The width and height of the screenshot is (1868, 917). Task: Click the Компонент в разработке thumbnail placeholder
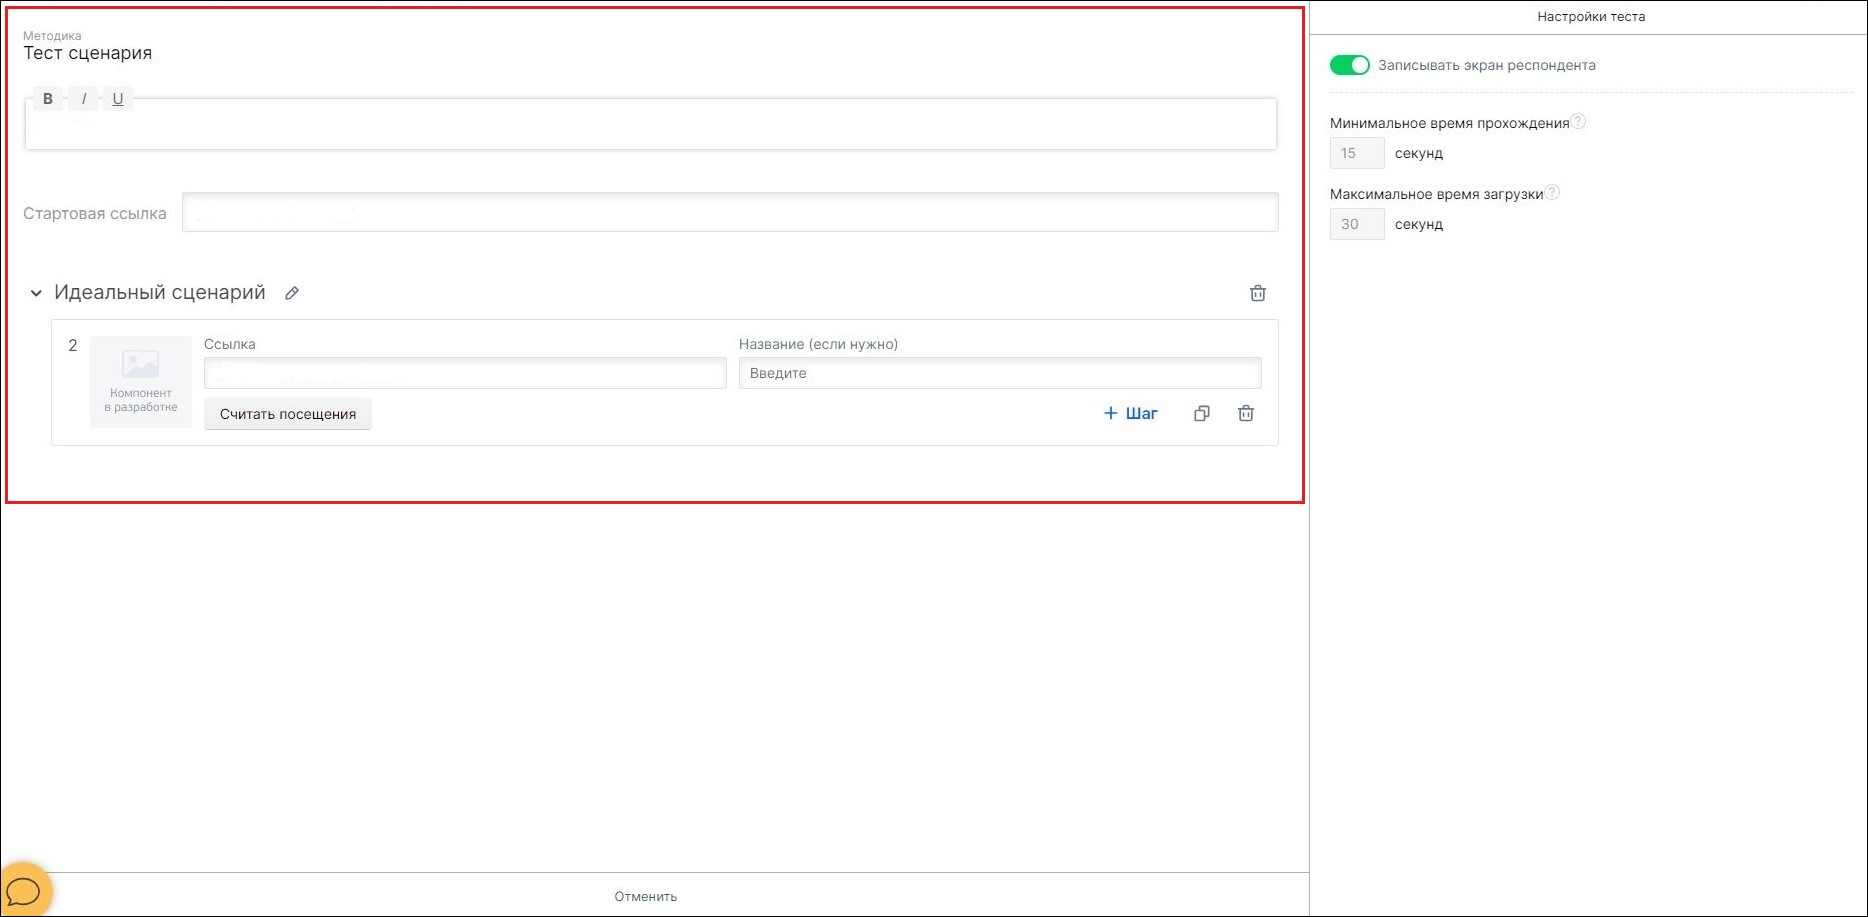[x=141, y=382]
